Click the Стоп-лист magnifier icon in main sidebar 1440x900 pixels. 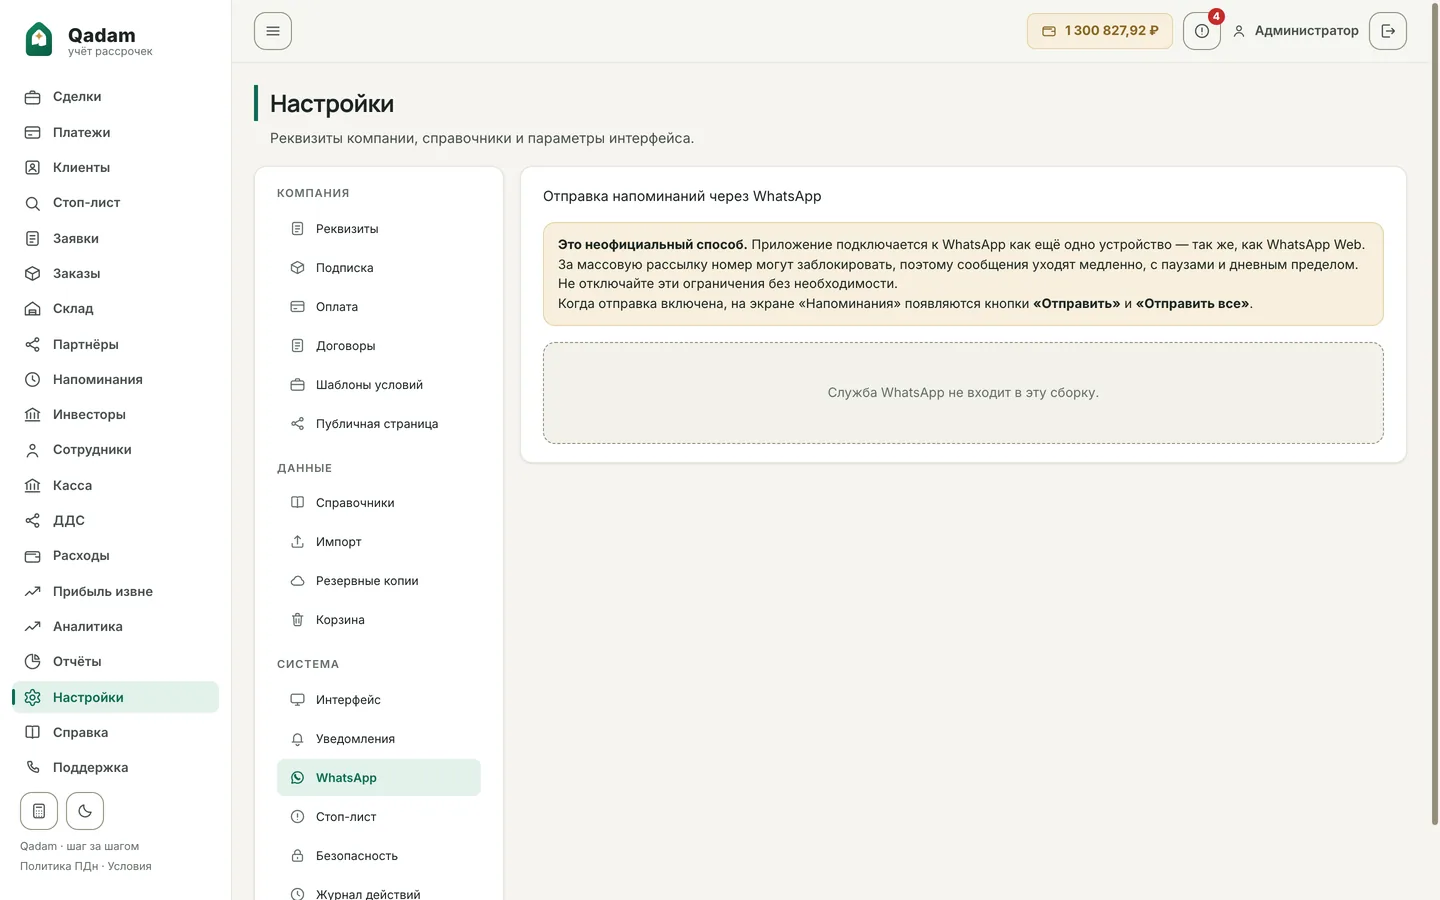pyautogui.click(x=33, y=203)
